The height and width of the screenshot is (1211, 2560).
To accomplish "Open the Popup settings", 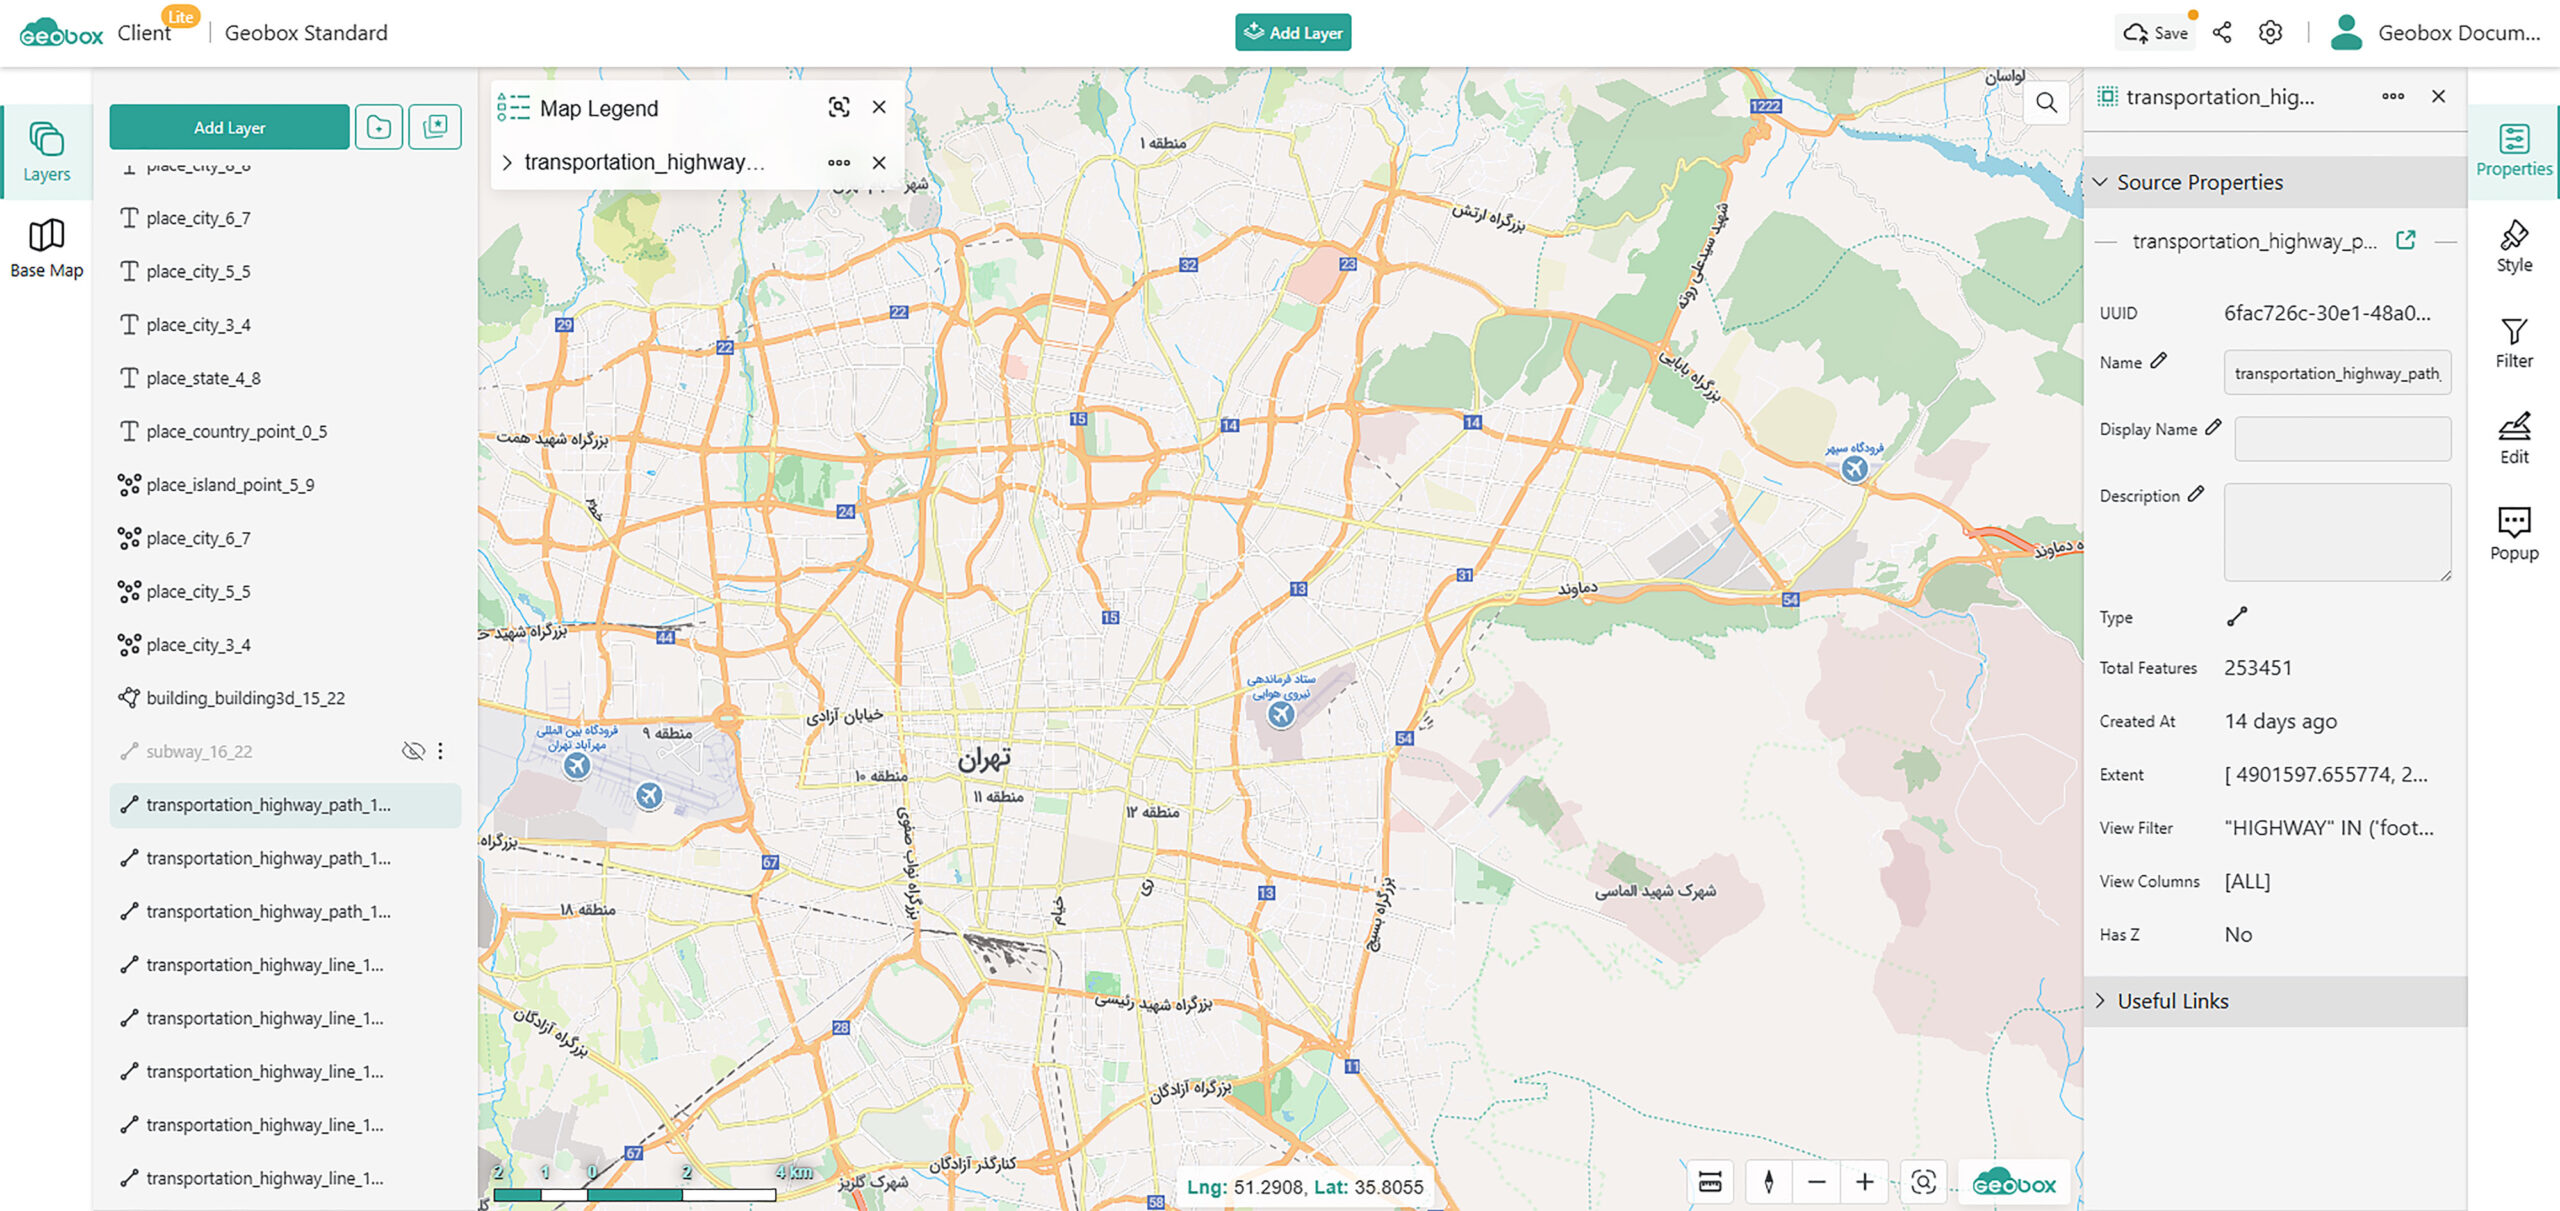I will tap(2513, 534).
